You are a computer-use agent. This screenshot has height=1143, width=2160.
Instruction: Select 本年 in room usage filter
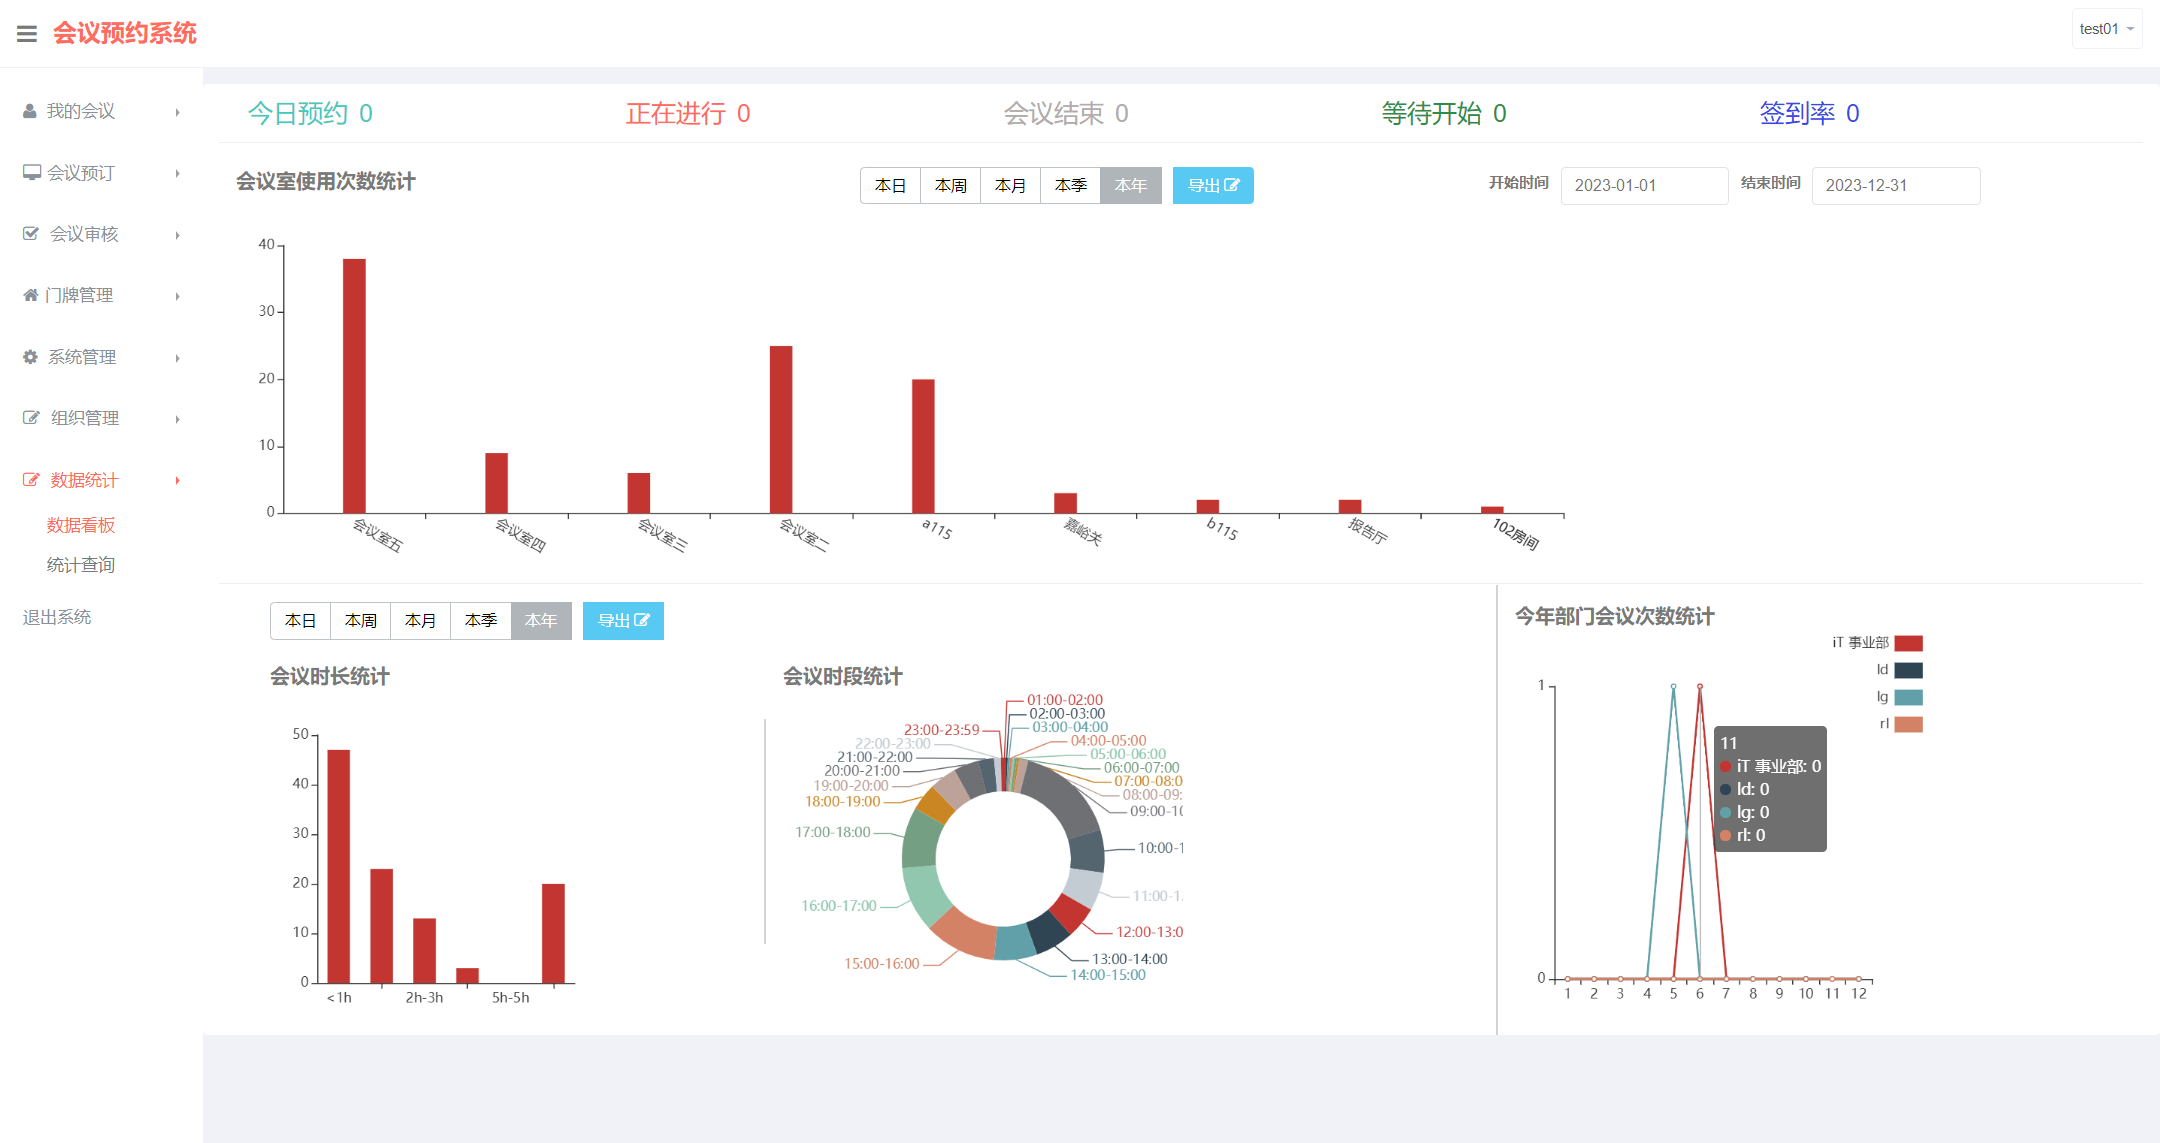pos(1131,185)
